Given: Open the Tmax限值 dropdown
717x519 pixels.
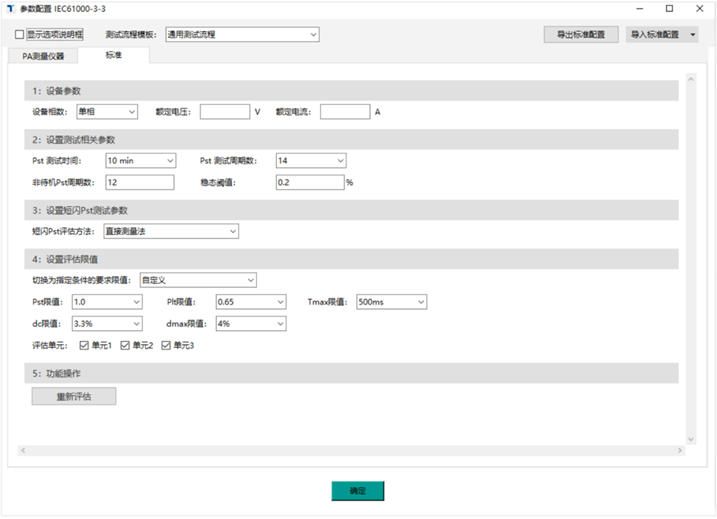Looking at the screenshot, I should tap(391, 302).
